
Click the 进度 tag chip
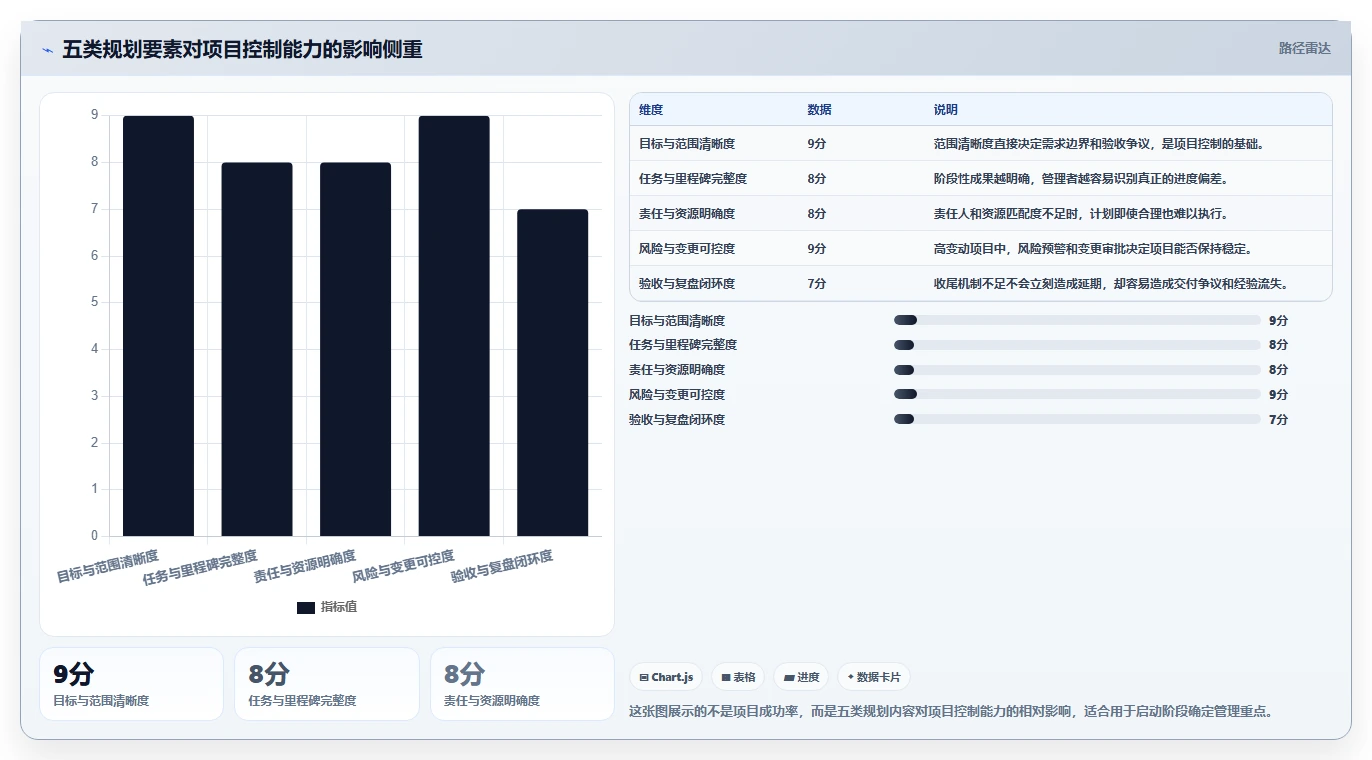[801, 677]
